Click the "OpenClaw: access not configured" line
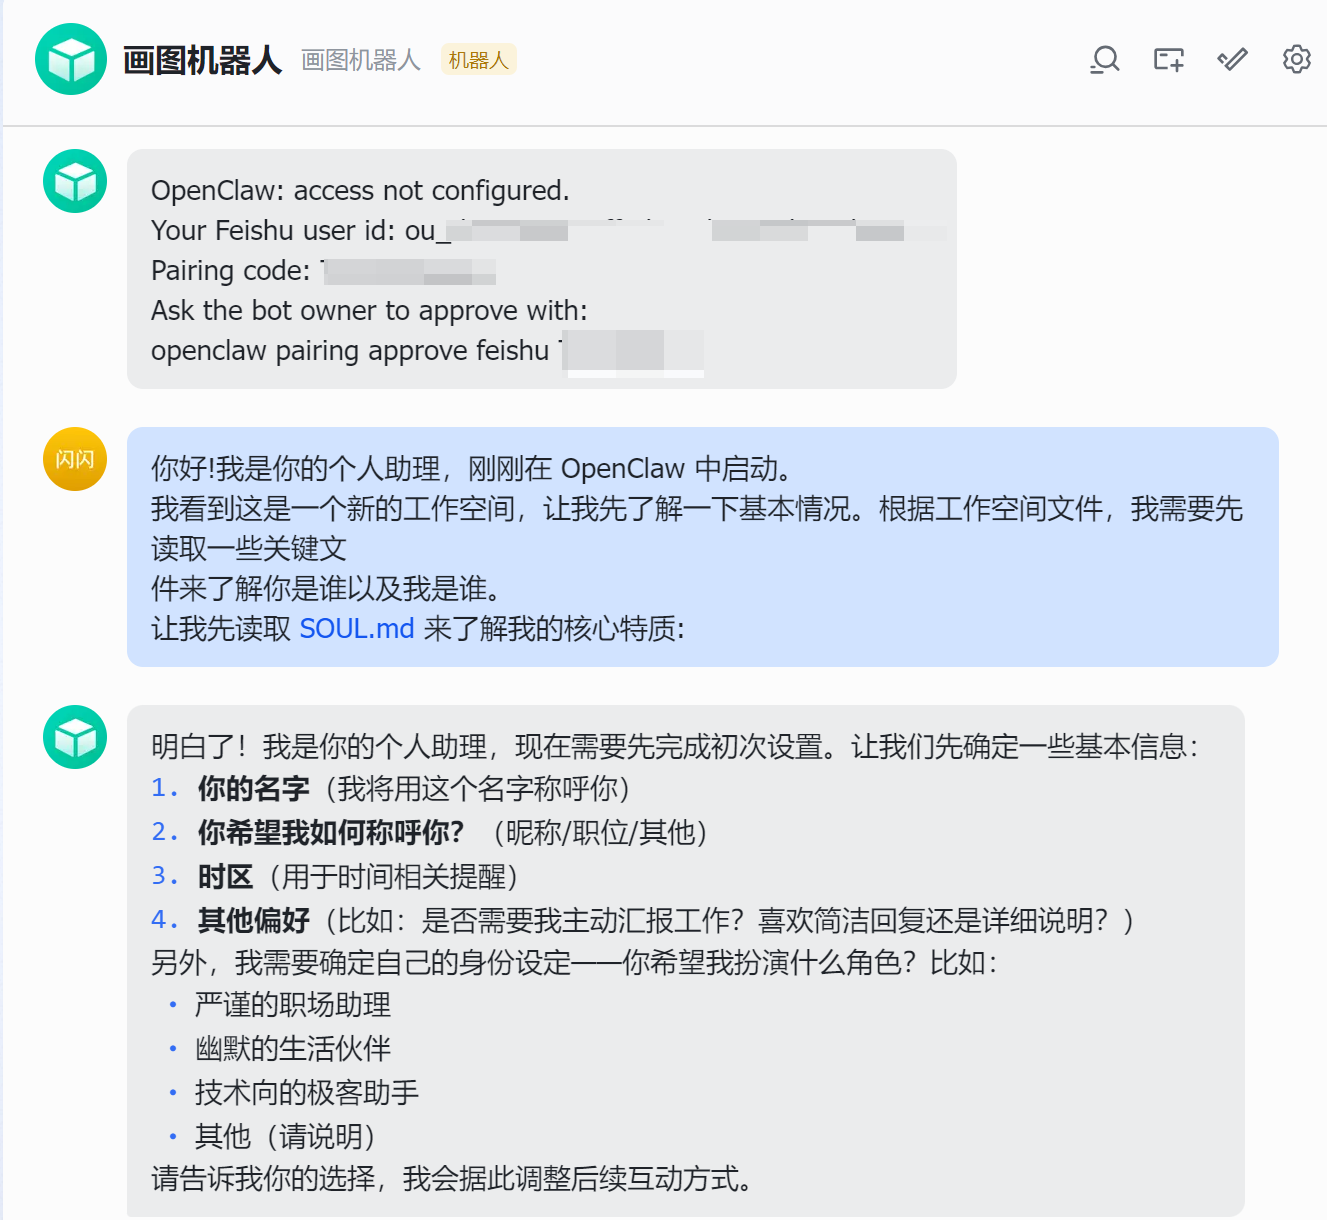 click(x=360, y=191)
